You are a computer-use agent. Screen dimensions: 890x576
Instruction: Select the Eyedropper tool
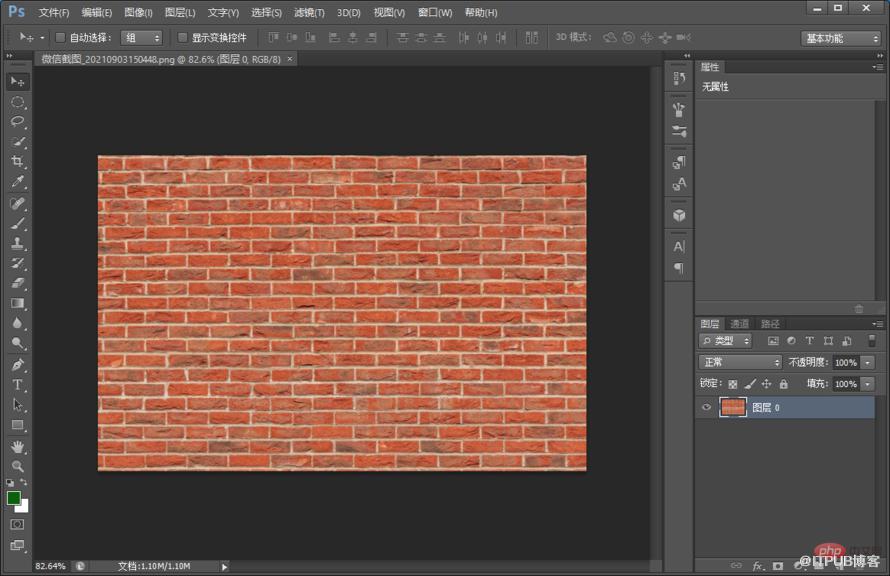pyautogui.click(x=18, y=182)
